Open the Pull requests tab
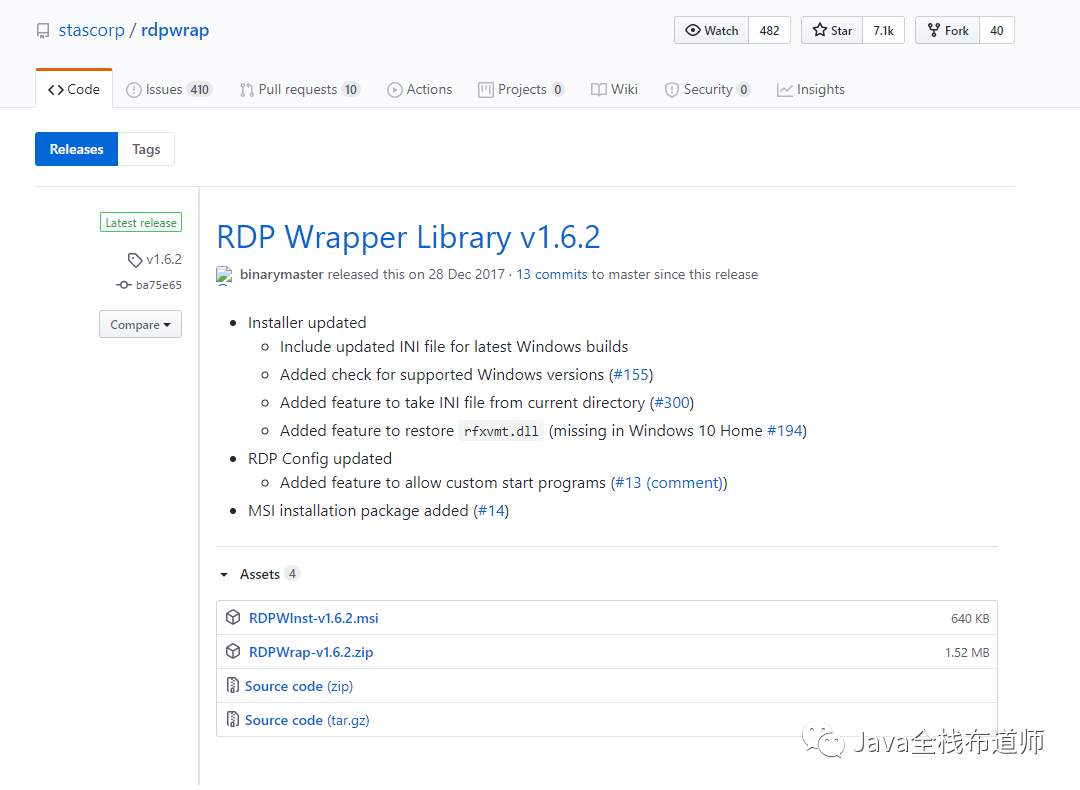1080x790 pixels. [x=300, y=90]
